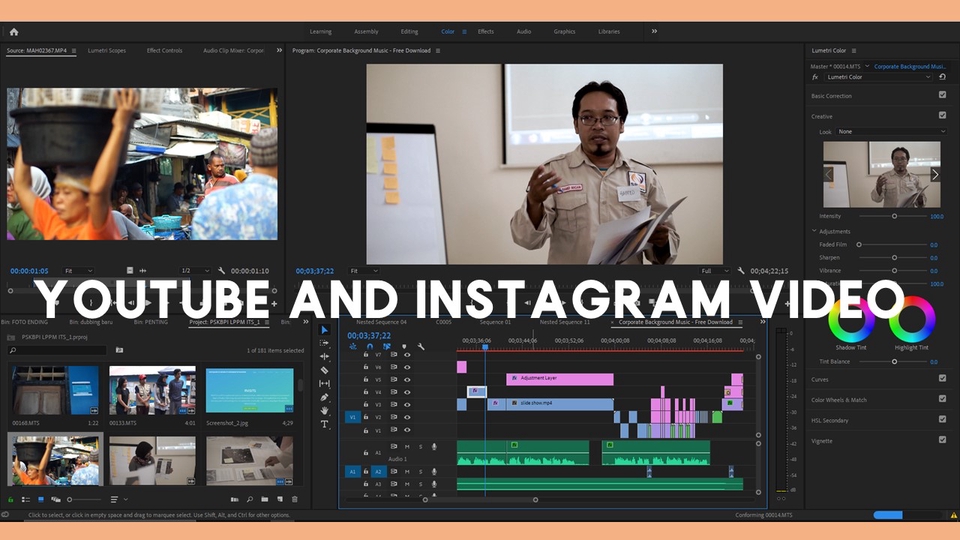Toggle Linked Selection icon in timeline
This screenshot has height=540, width=960.
click(x=387, y=347)
